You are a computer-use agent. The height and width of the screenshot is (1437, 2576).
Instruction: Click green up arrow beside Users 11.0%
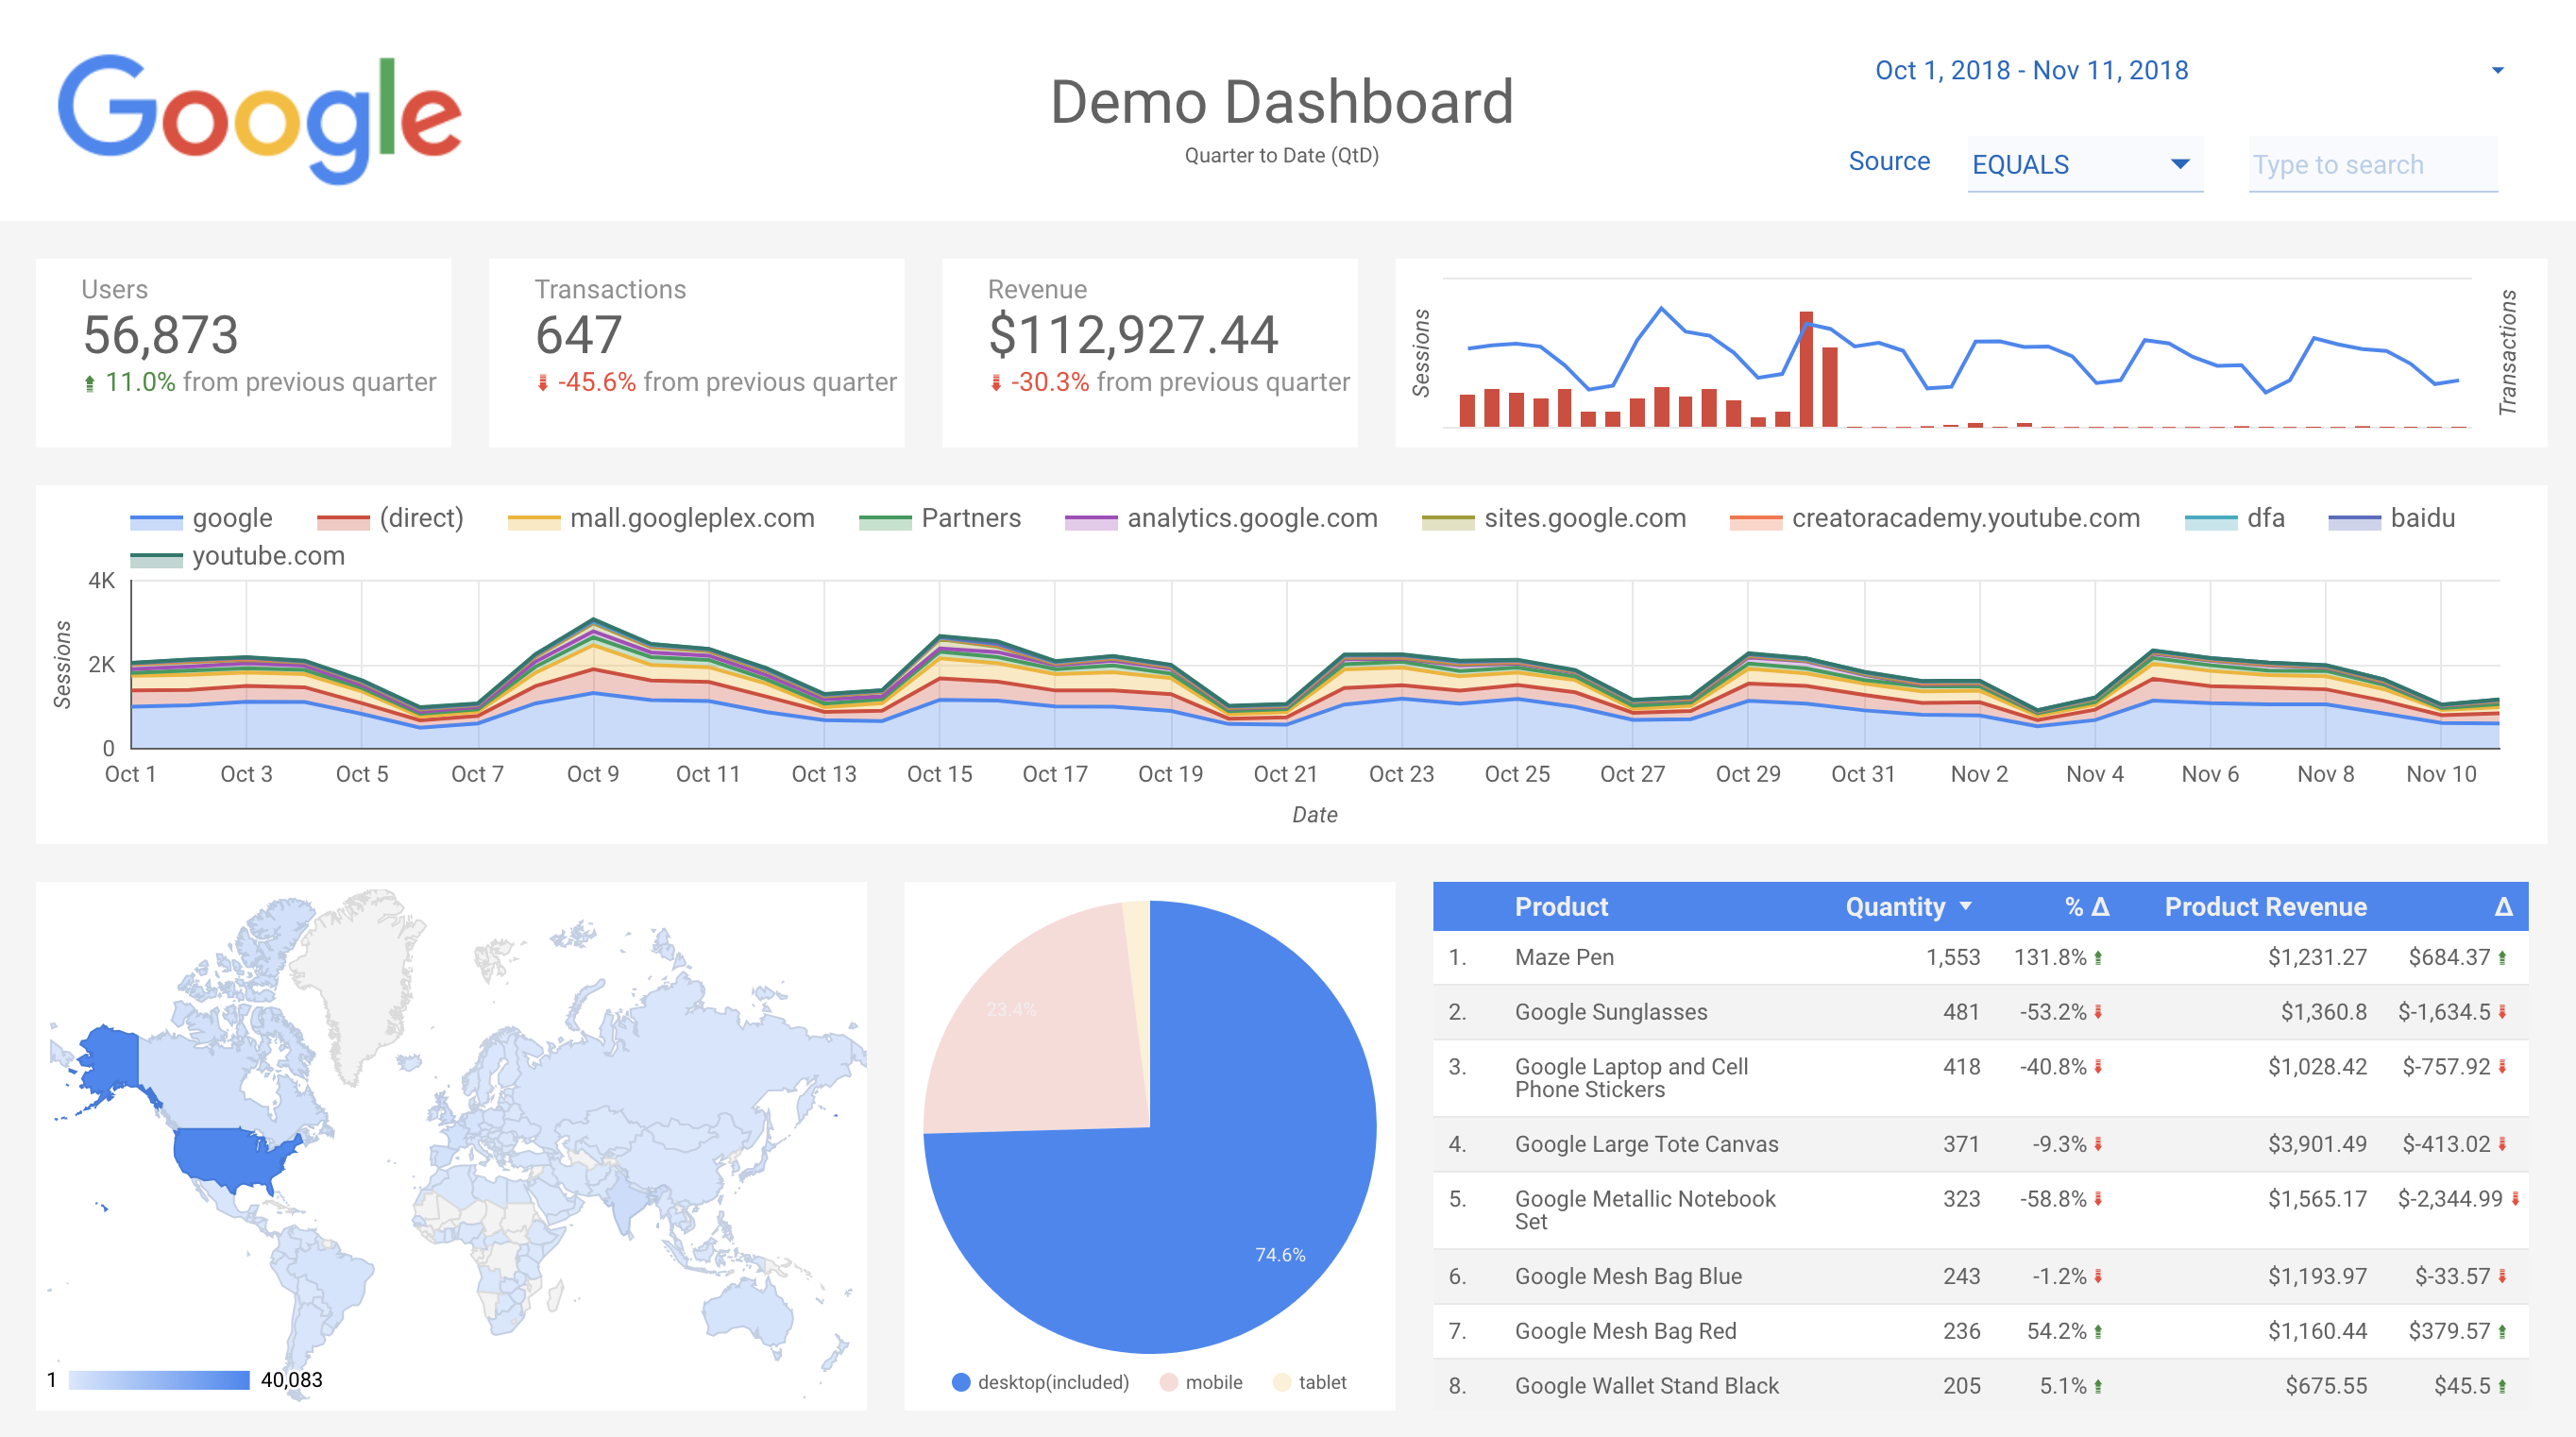90,383
